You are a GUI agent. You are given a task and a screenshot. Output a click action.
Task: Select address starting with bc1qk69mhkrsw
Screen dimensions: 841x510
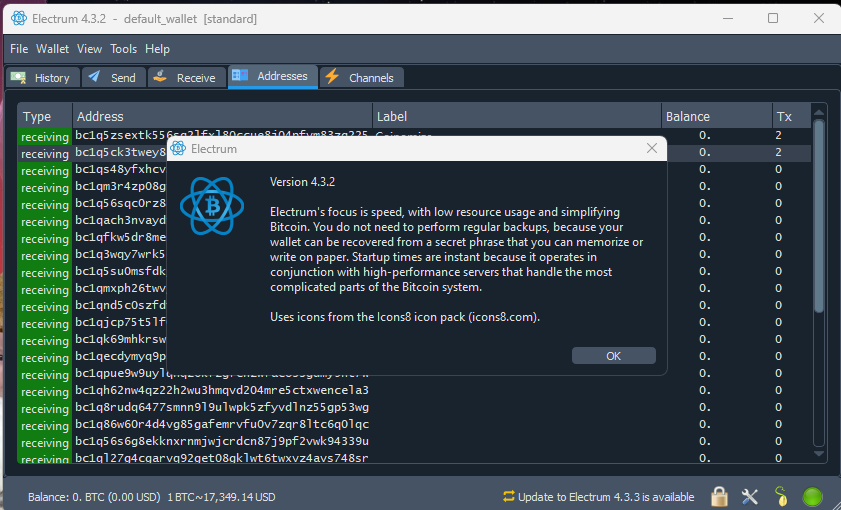click(120, 339)
